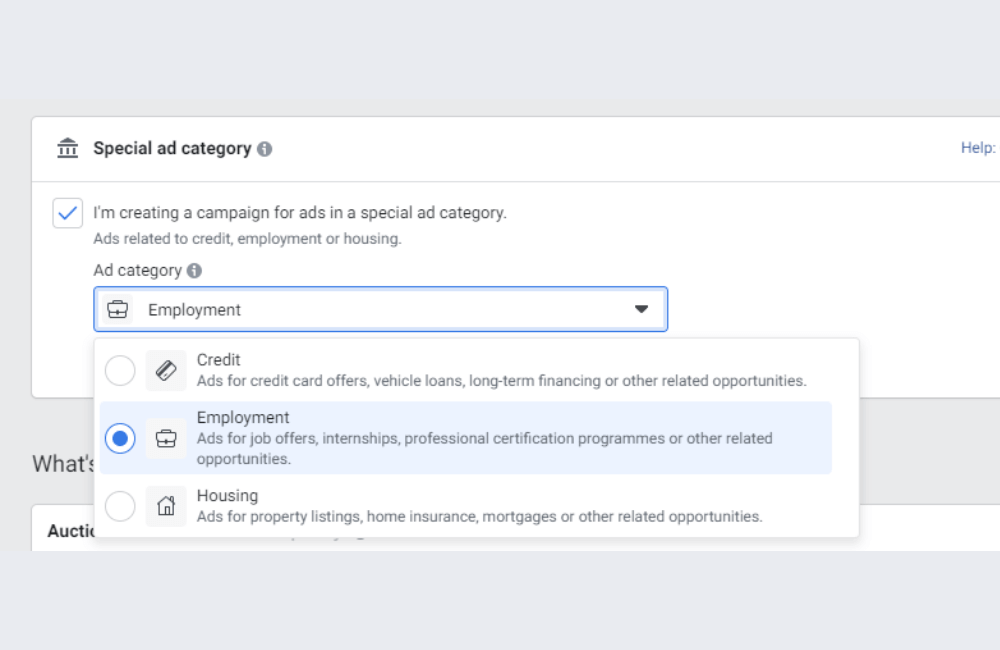
Task: Click the Employment combo box field
Action: coord(380,309)
